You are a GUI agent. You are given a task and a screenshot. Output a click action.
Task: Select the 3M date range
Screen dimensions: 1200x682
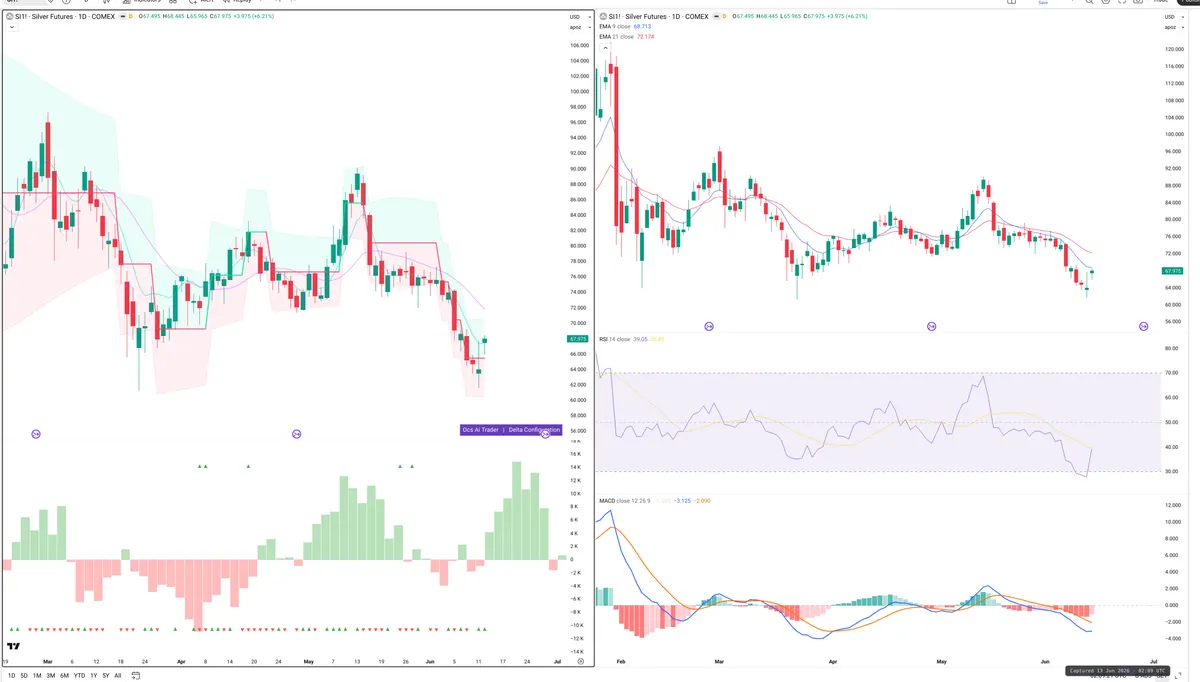click(x=51, y=676)
